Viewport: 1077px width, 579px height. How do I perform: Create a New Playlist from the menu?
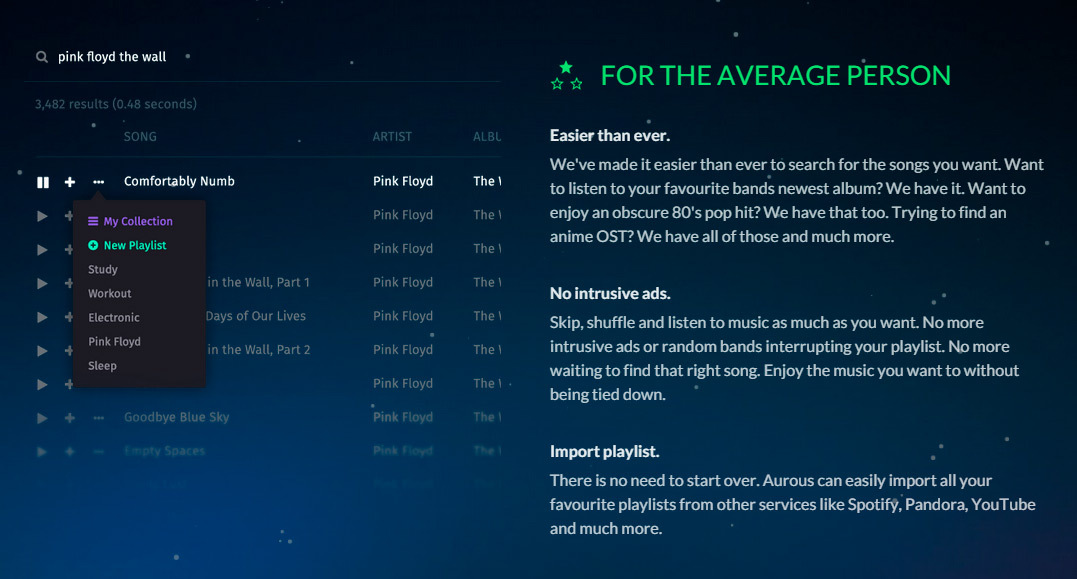pos(134,246)
